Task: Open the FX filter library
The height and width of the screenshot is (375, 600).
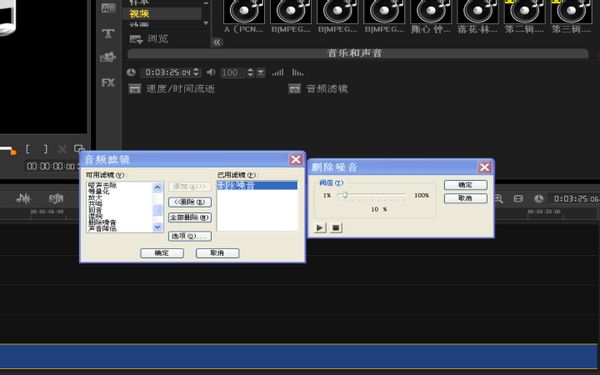Action: [108, 82]
